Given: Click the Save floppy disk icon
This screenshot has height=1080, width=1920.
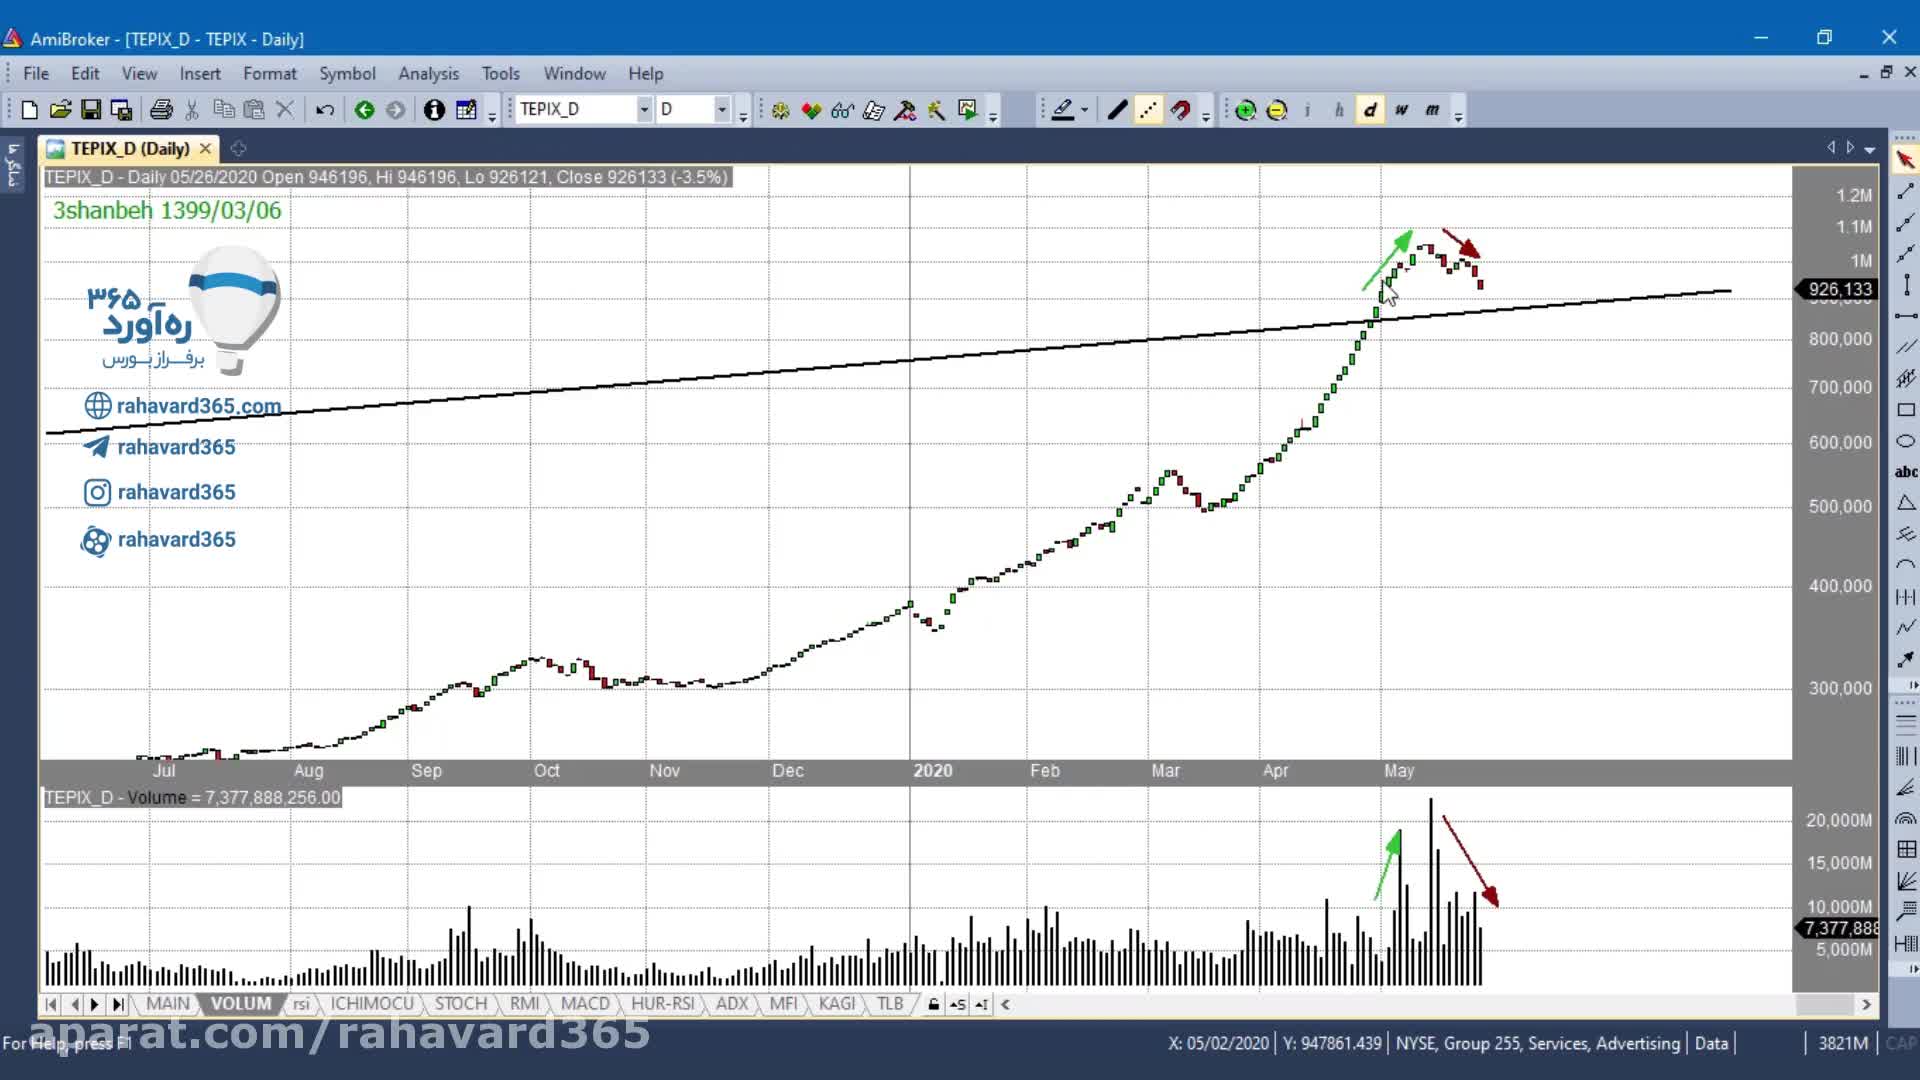Looking at the screenshot, I should pyautogui.click(x=91, y=110).
